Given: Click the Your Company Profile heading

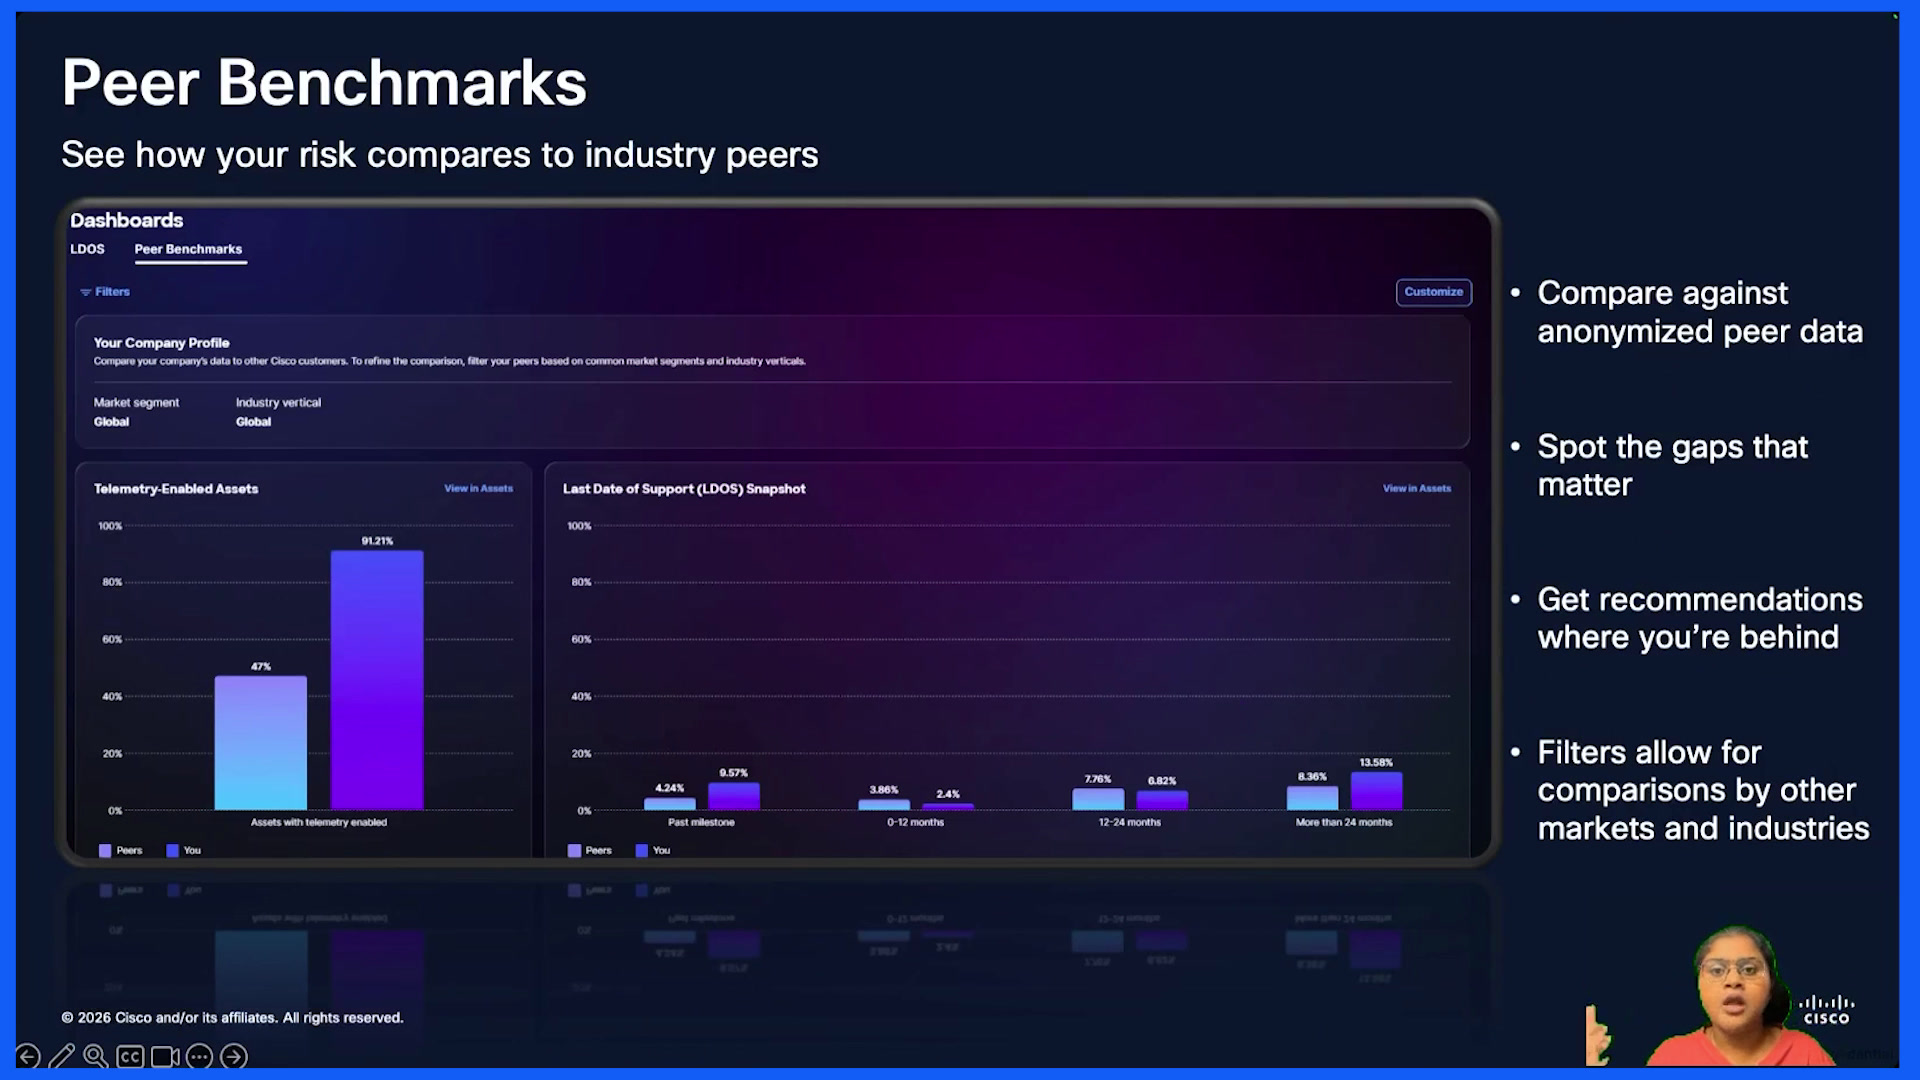Looking at the screenshot, I should click(x=161, y=343).
